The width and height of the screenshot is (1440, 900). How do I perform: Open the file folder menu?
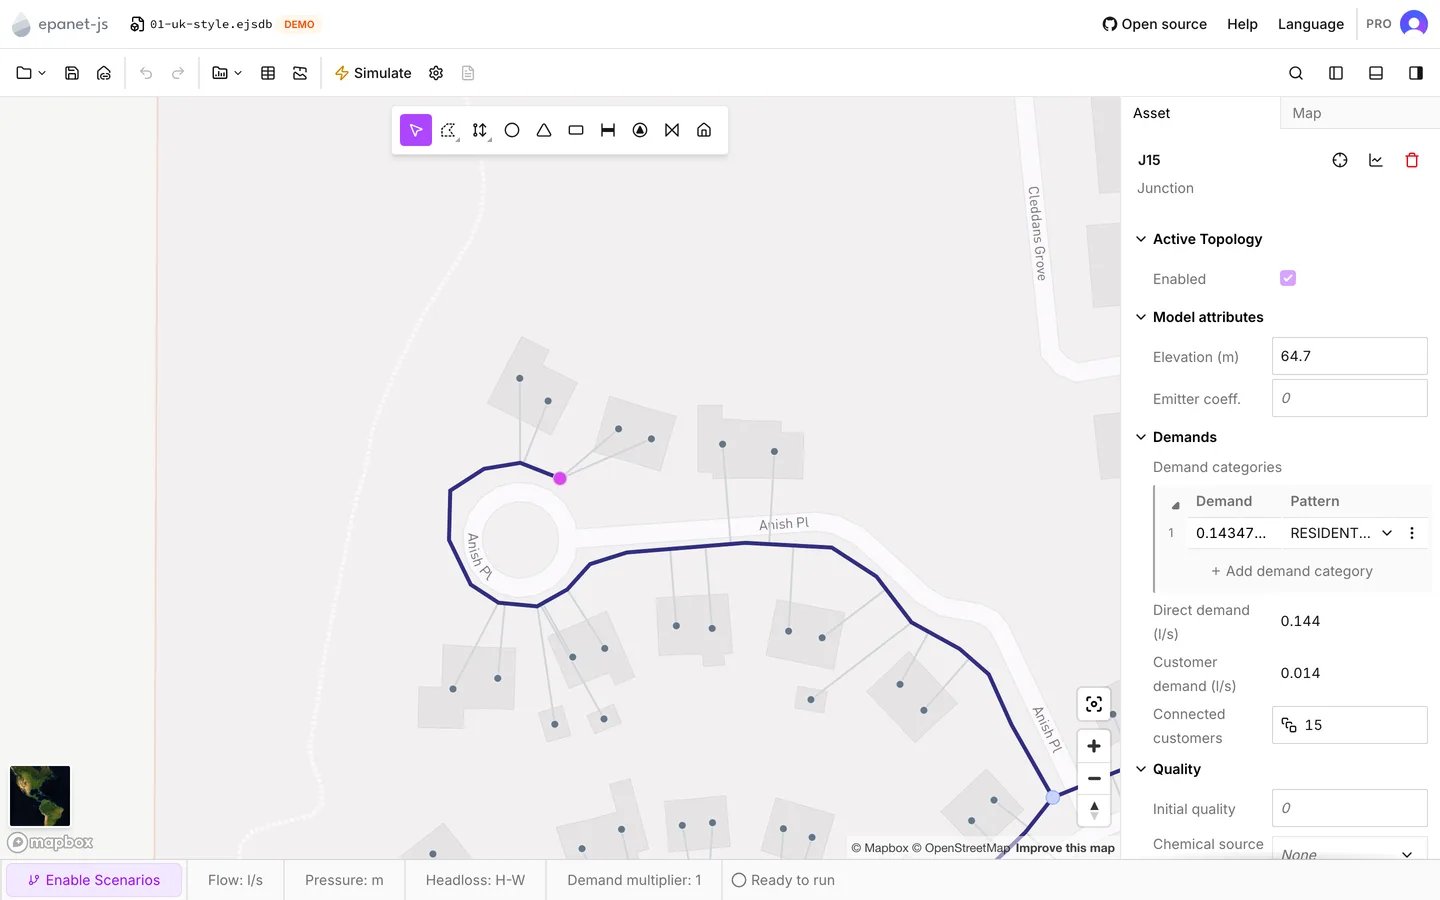(x=31, y=73)
